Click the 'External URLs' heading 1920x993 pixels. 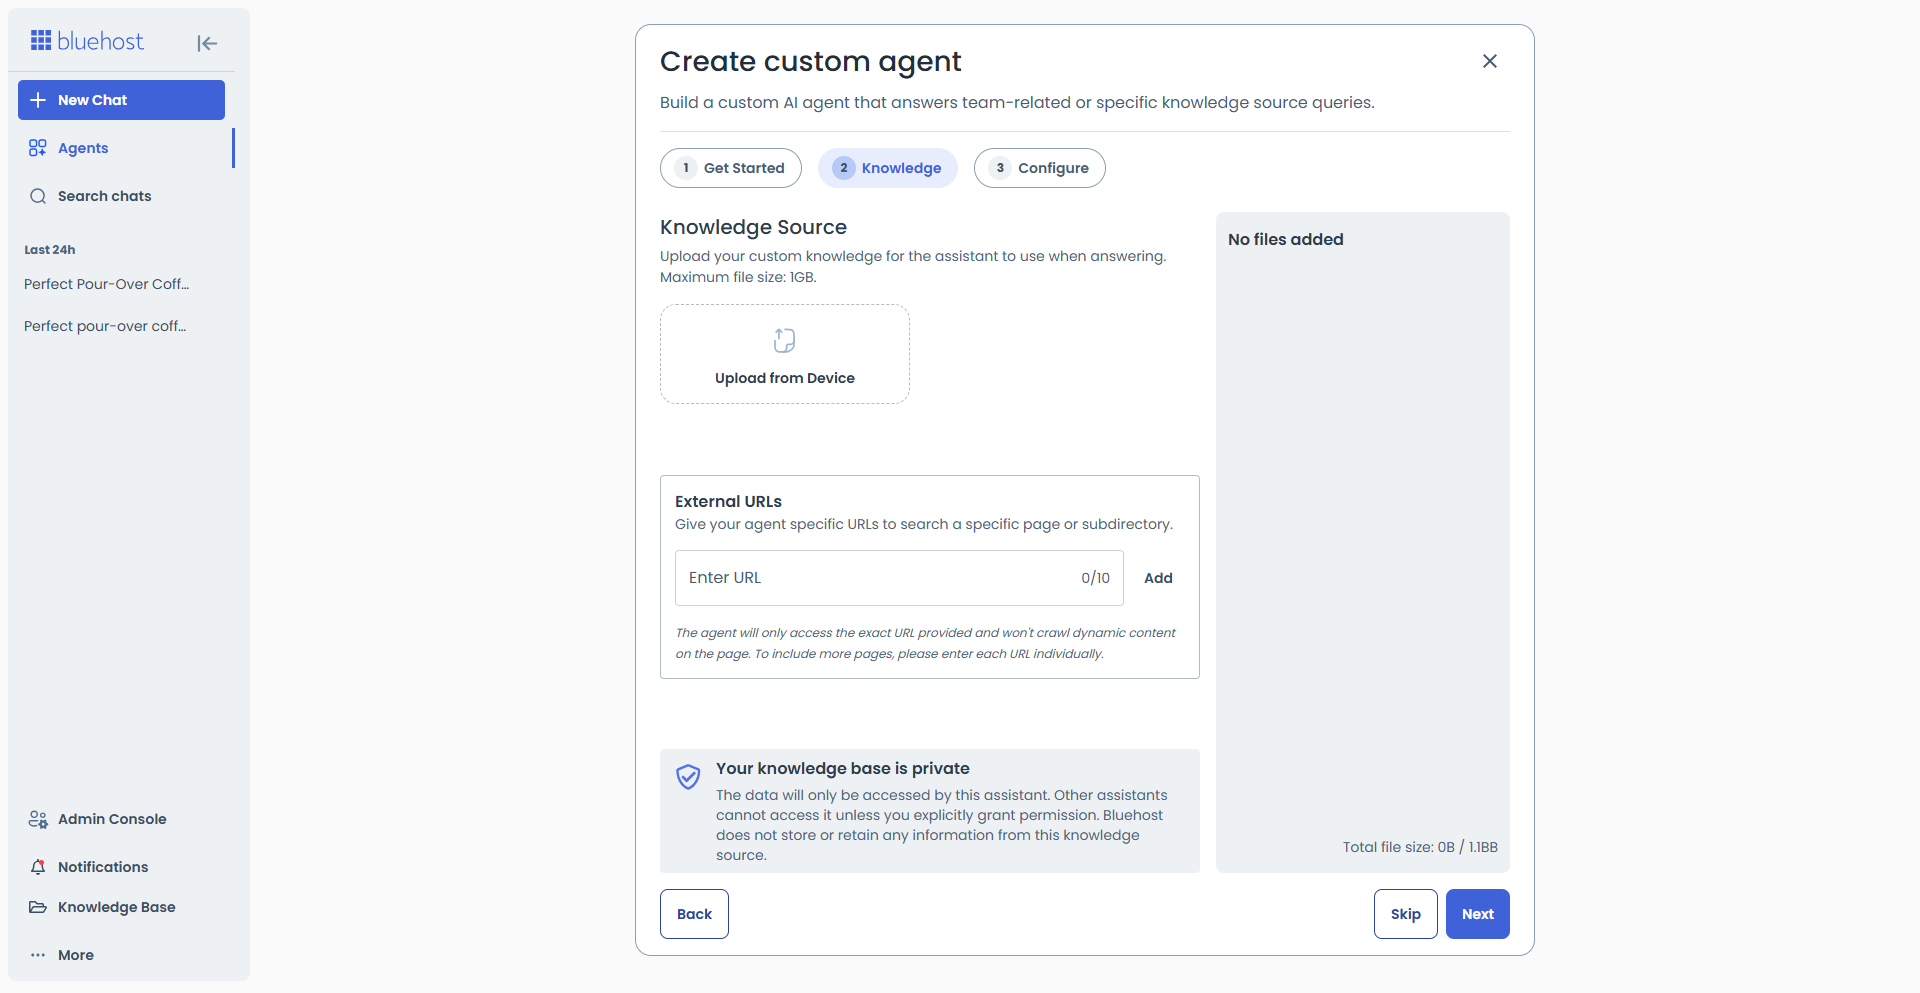[728, 501]
